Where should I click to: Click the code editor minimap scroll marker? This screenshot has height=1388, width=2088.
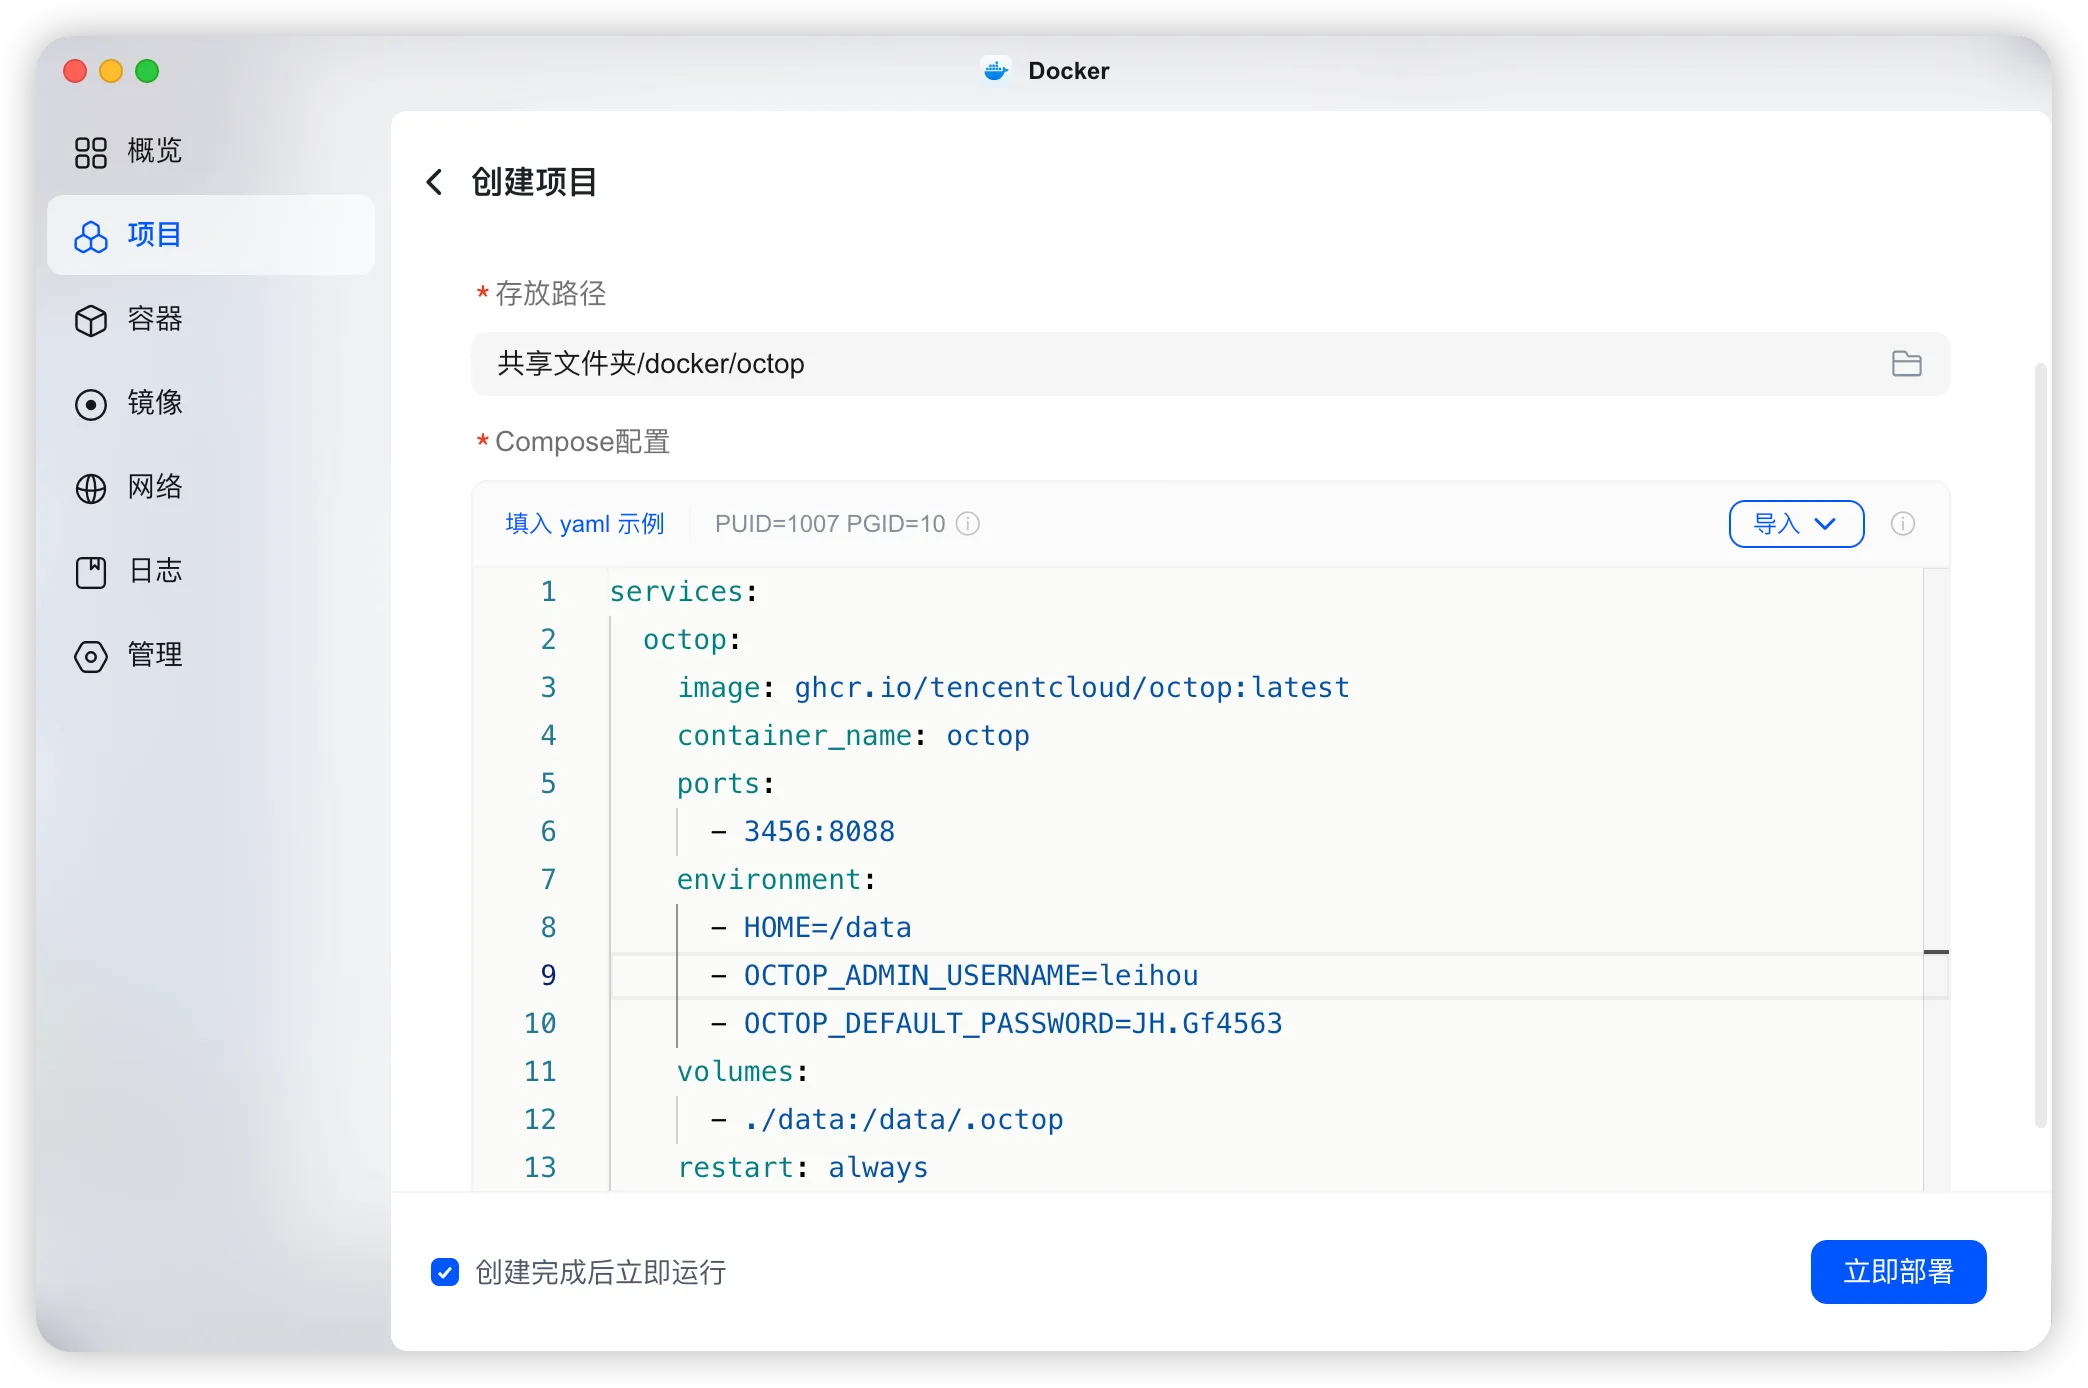pyautogui.click(x=1936, y=952)
